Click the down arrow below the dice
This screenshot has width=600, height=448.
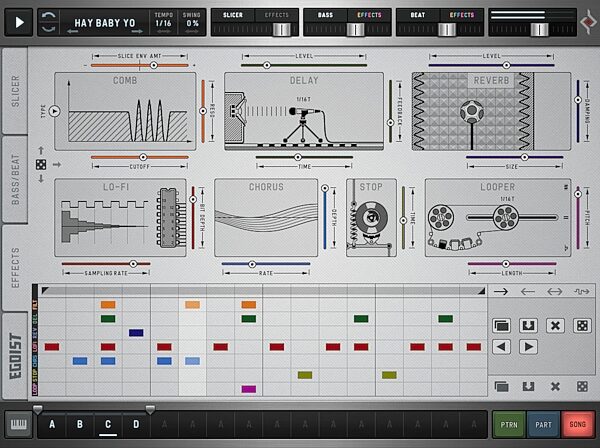41,179
